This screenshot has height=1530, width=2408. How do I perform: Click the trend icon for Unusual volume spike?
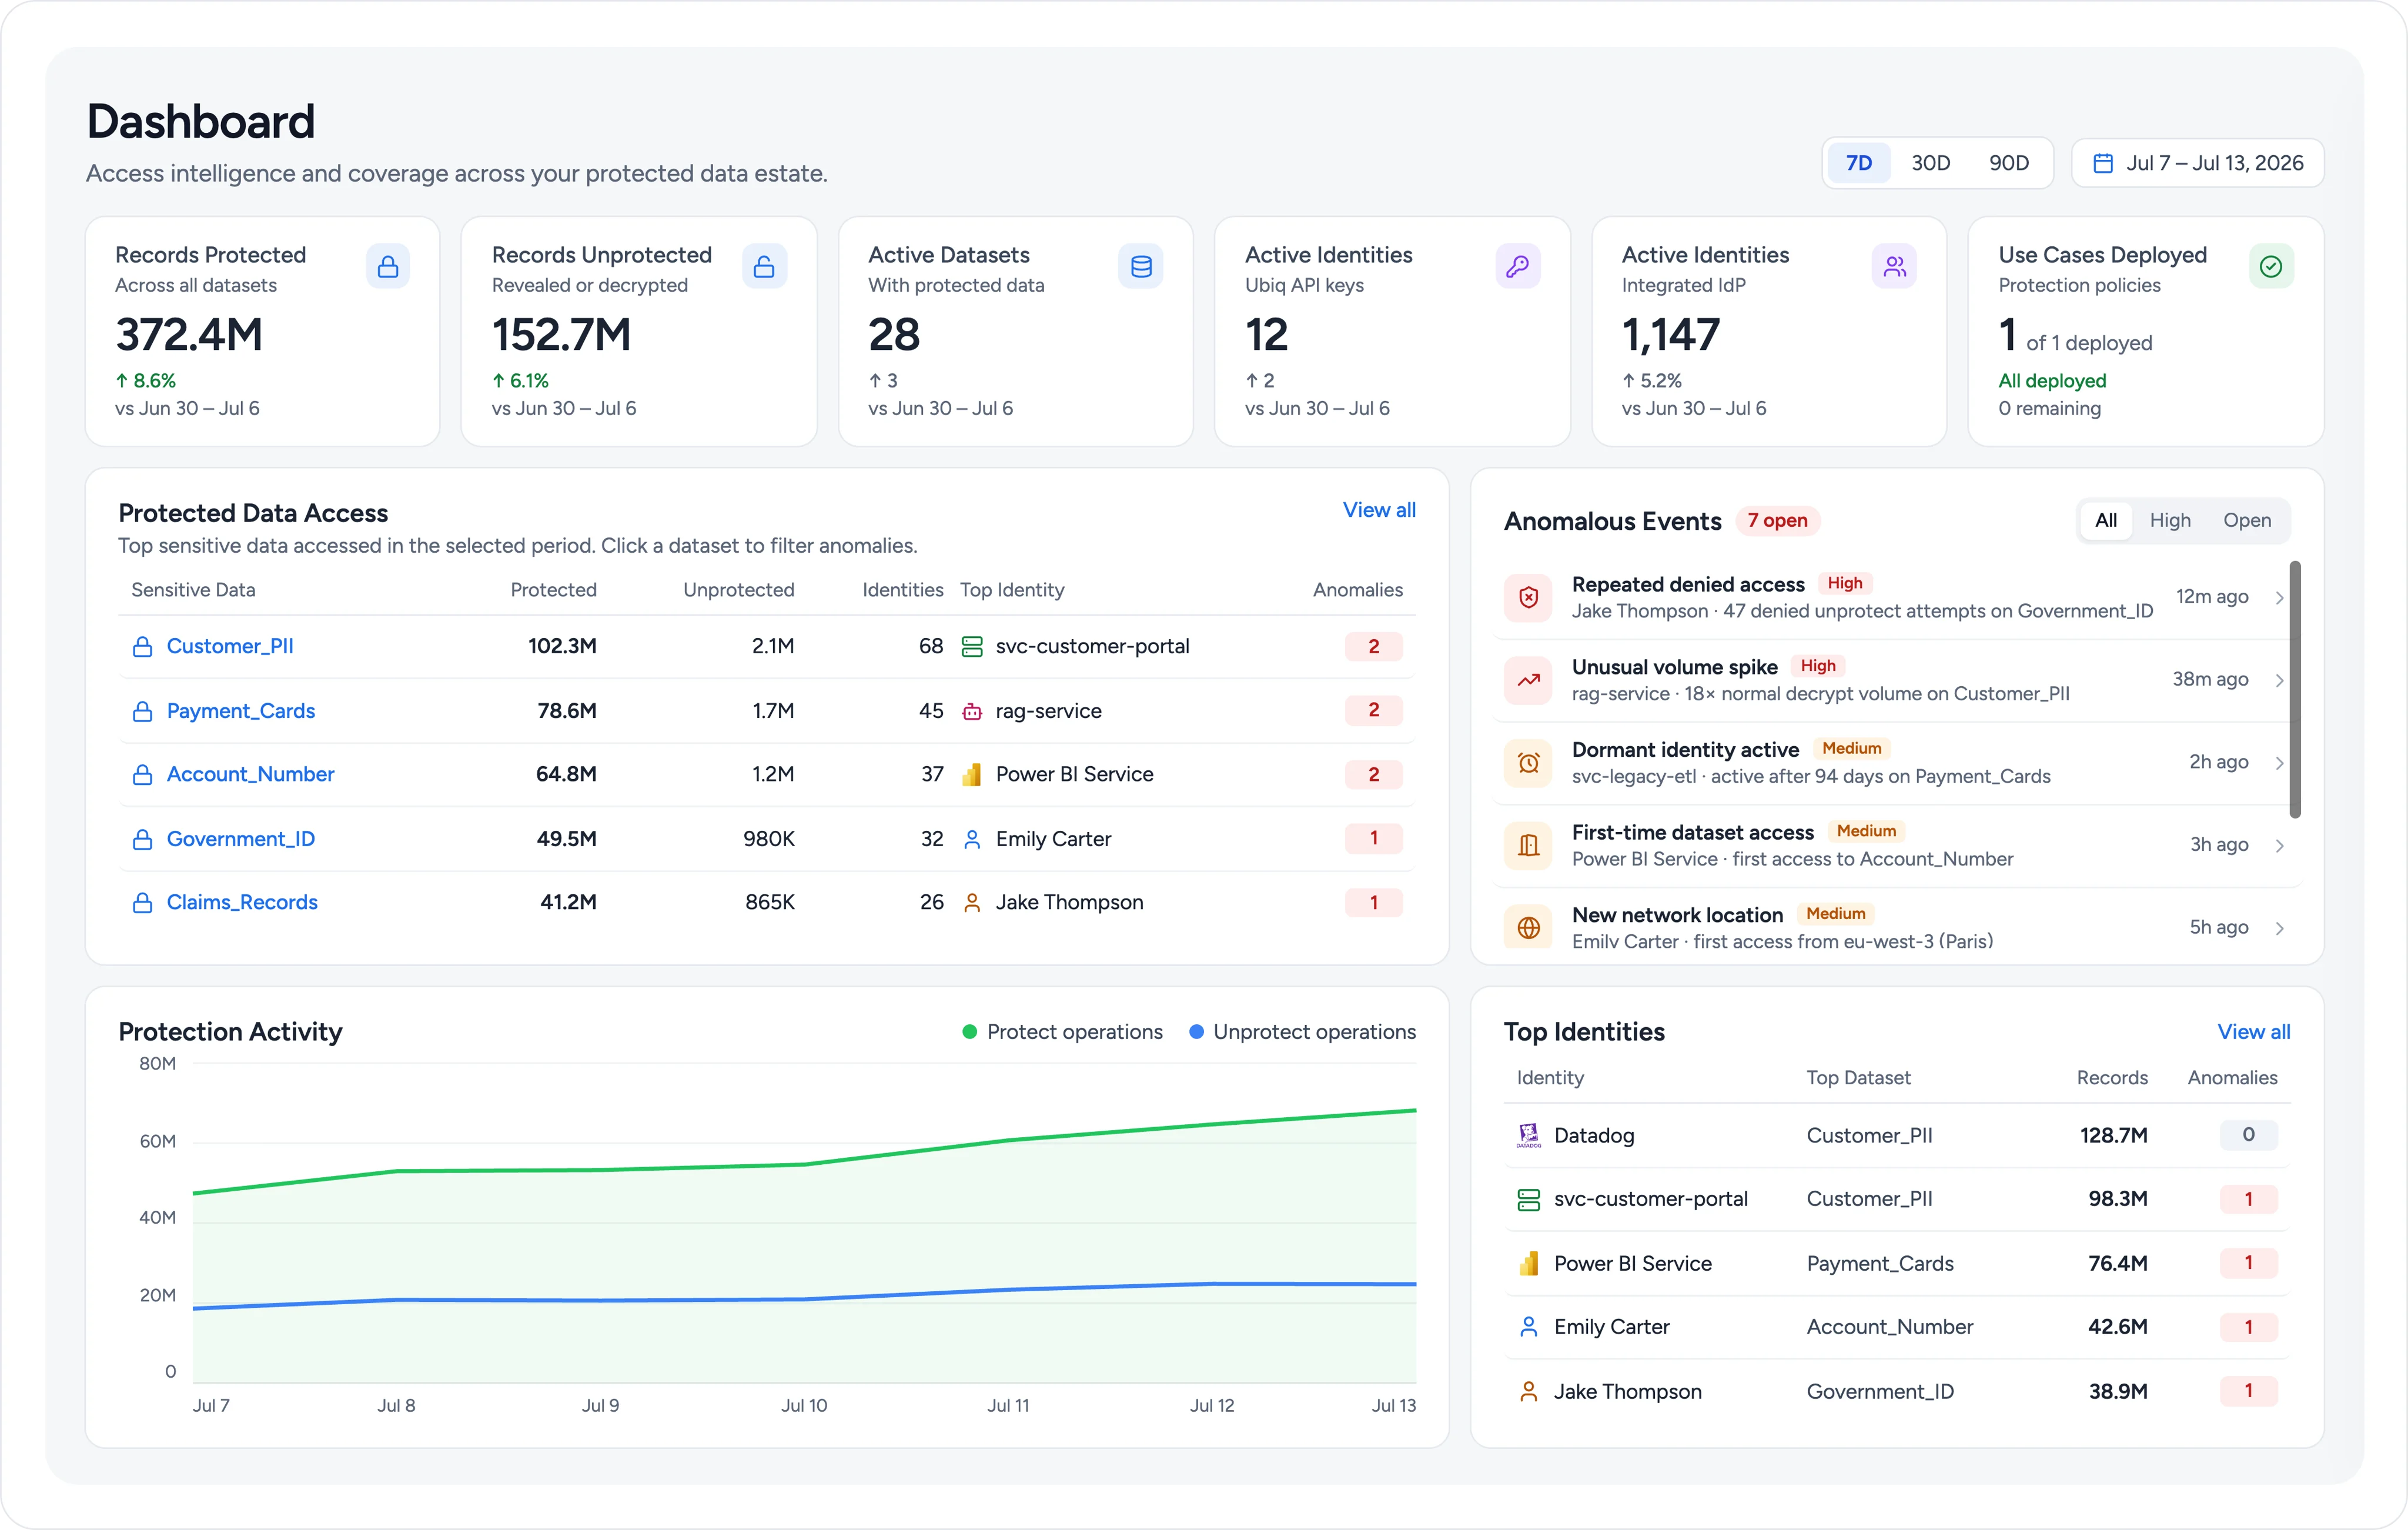(x=1528, y=680)
